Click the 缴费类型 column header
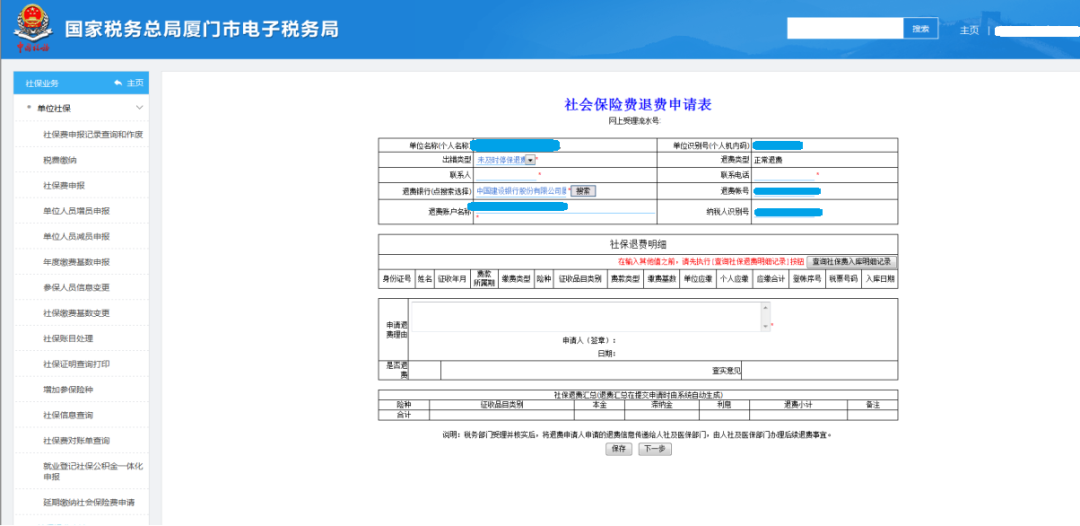This screenshot has height=526, width=1080. pyautogui.click(x=515, y=278)
